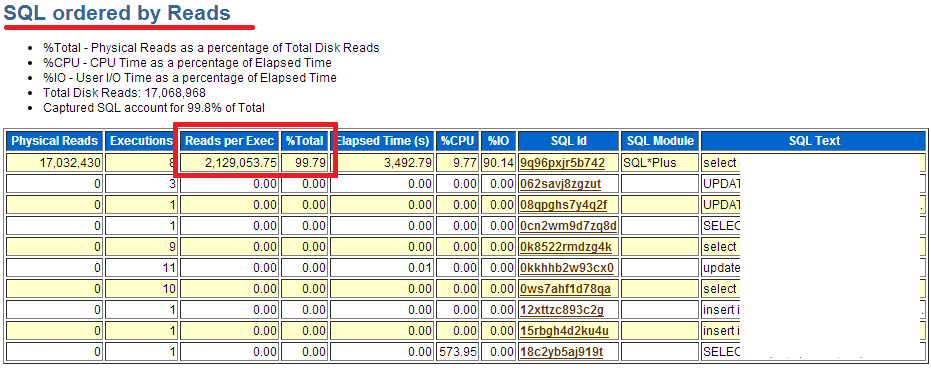Click the %CPU column header
This screenshot has height=370, width=931.
coord(458,141)
